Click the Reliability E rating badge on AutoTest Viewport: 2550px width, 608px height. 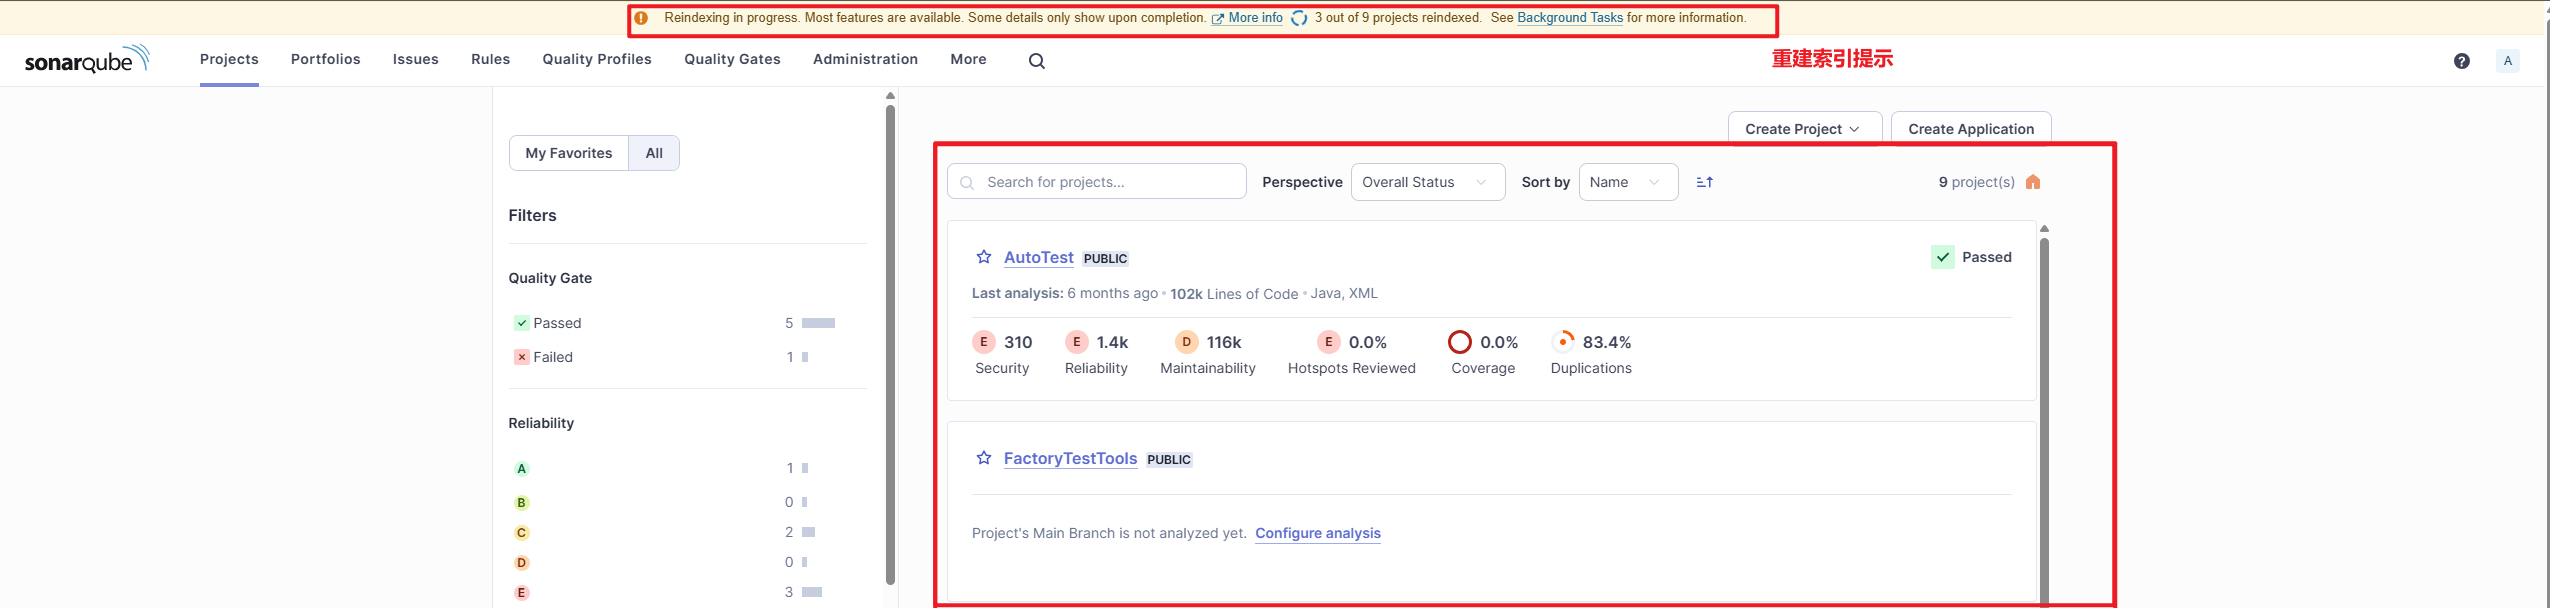point(1077,342)
